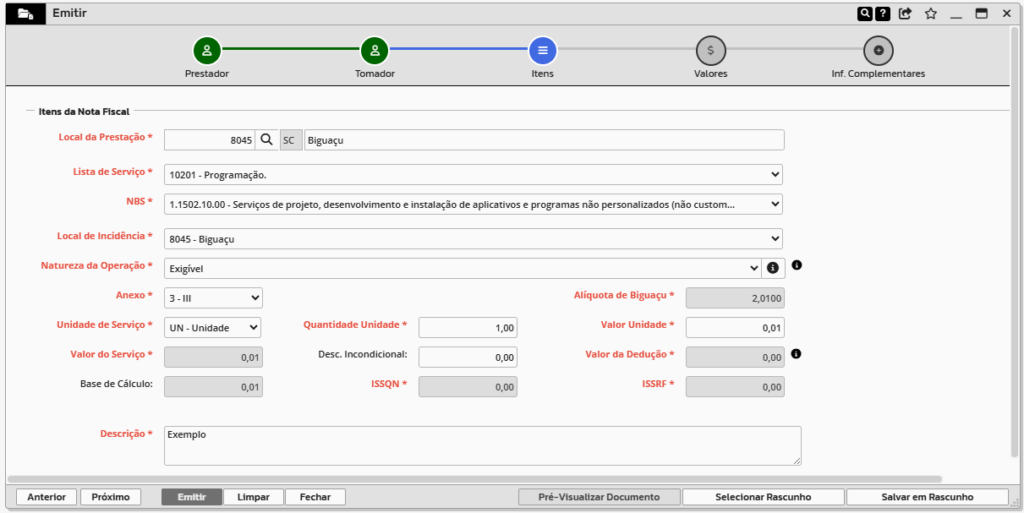Image resolution: width=1024 pixels, height=513 pixels.
Task: Go to the Prestador step
Action: 207,49
